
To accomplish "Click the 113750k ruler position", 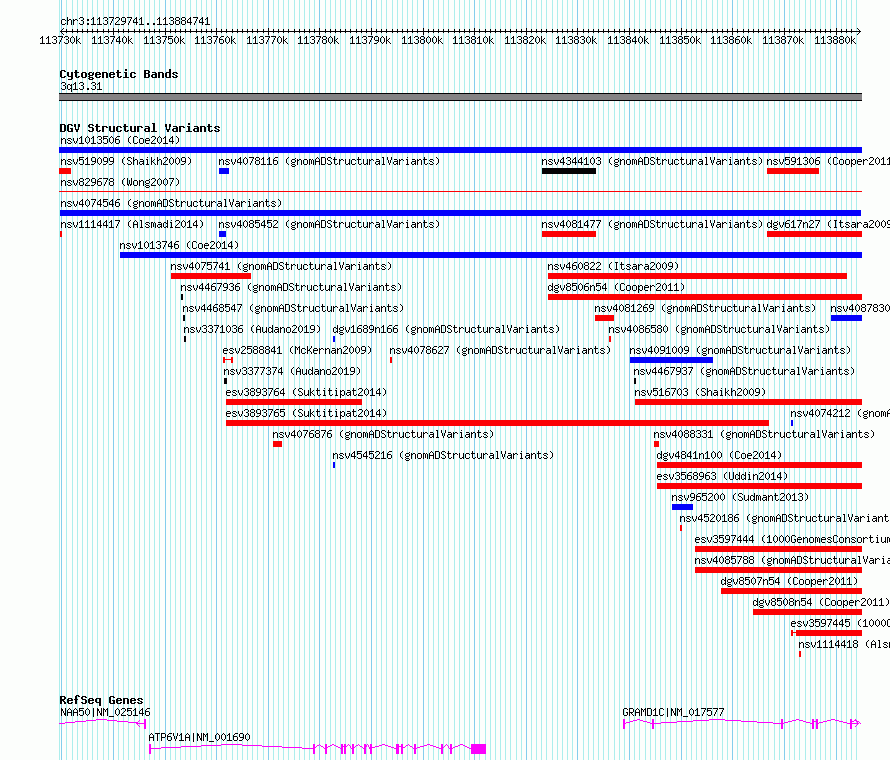I will [x=163, y=40].
